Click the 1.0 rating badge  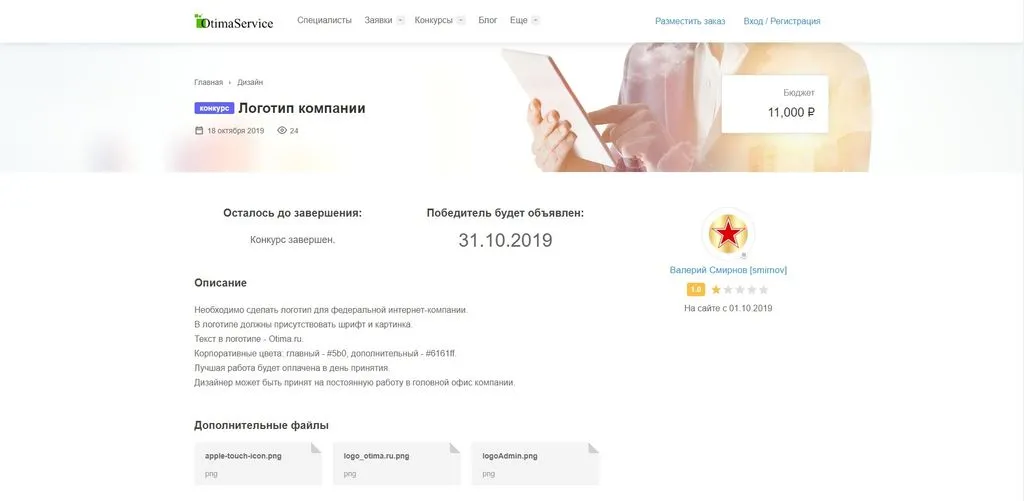696,289
